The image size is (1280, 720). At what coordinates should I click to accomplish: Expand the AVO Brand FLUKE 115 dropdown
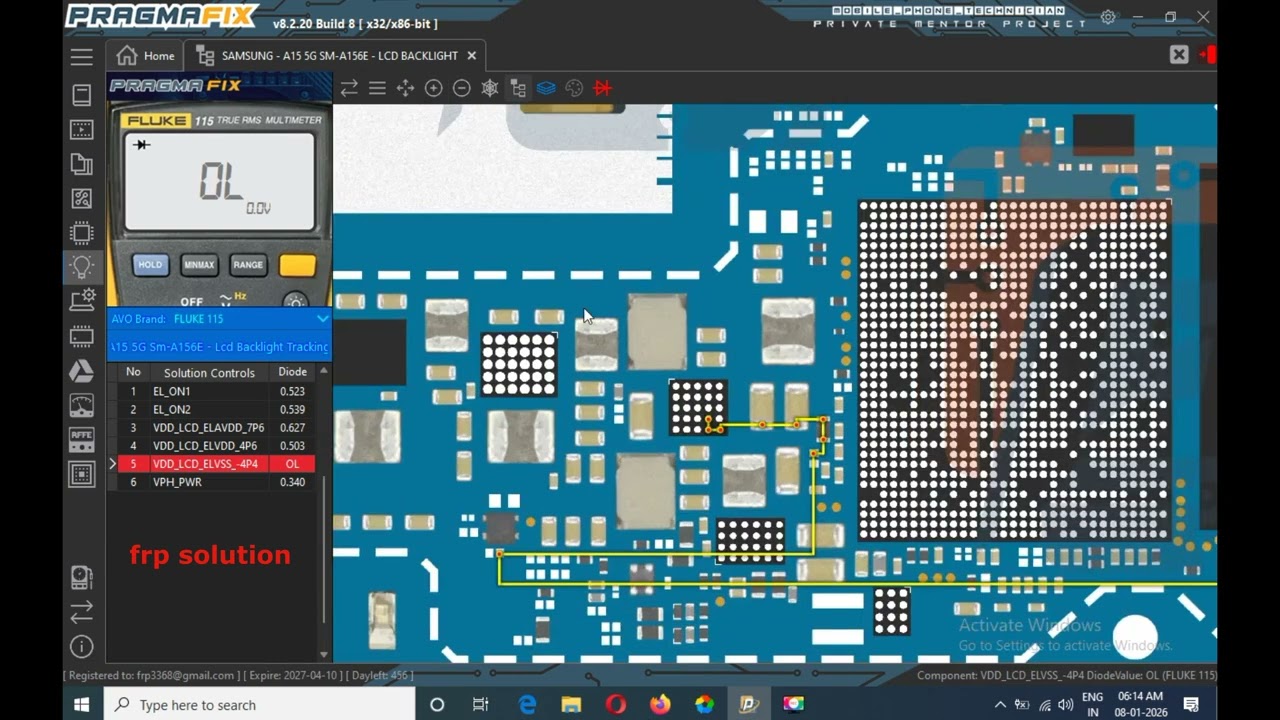coord(322,319)
